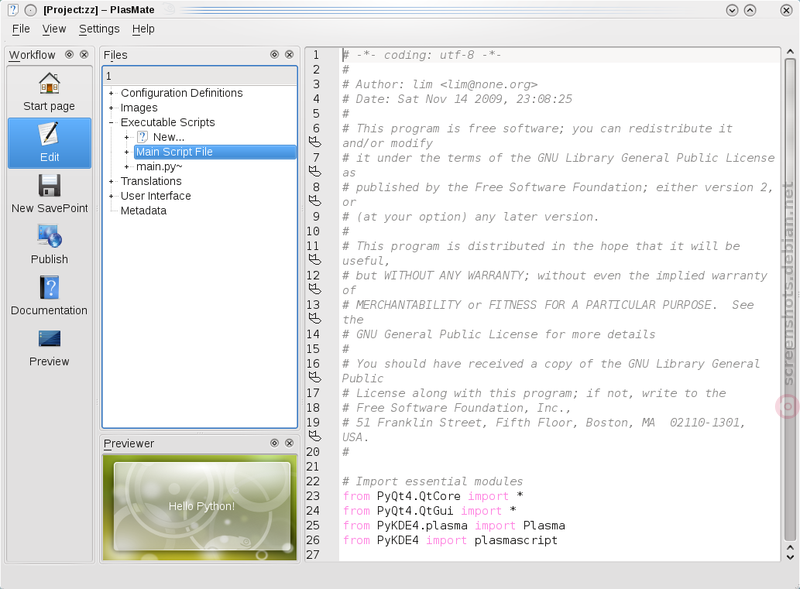The height and width of the screenshot is (589, 800).
Task: Float the Workflow panel
Action: tap(69, 54)
